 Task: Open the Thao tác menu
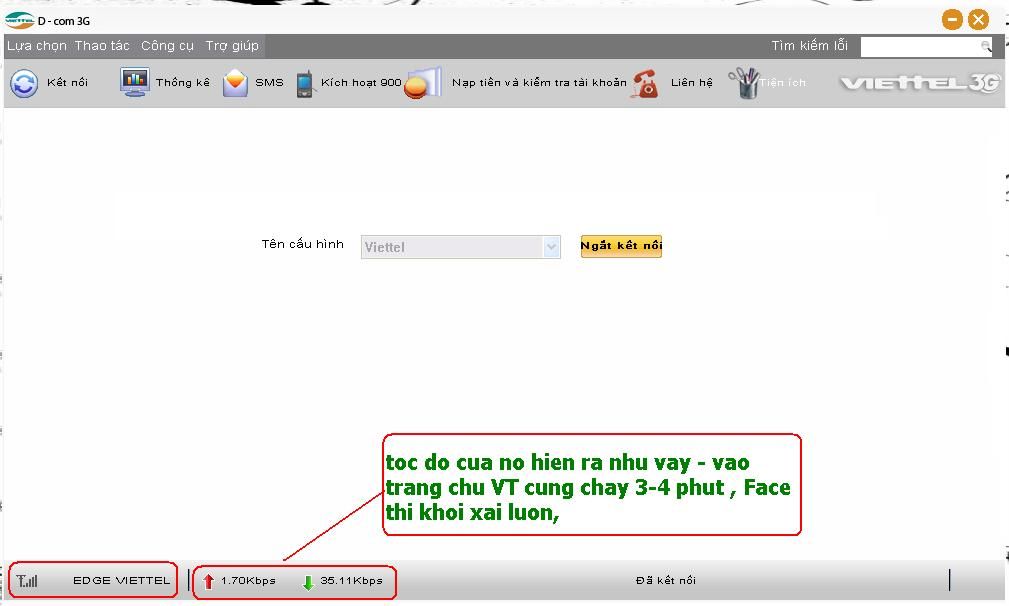coord(102,46)
